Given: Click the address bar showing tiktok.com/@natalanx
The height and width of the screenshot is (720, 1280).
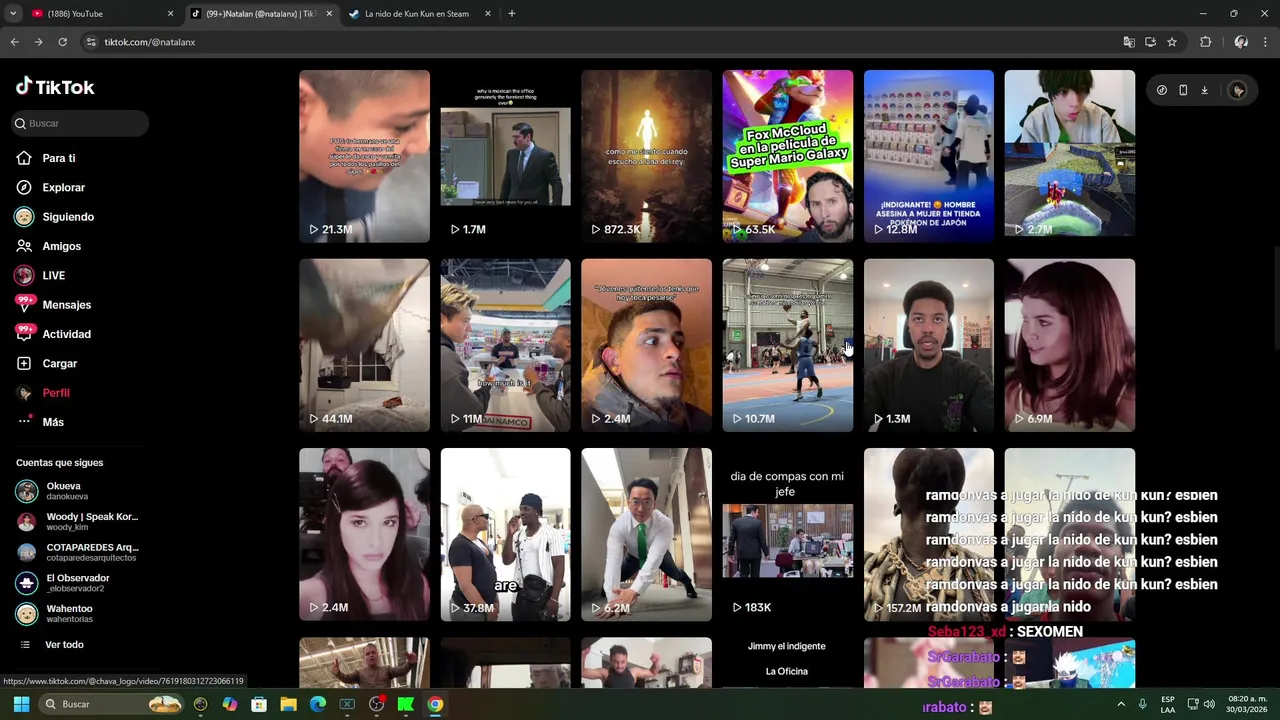Looking at the screenshot, I should [600, 42].
